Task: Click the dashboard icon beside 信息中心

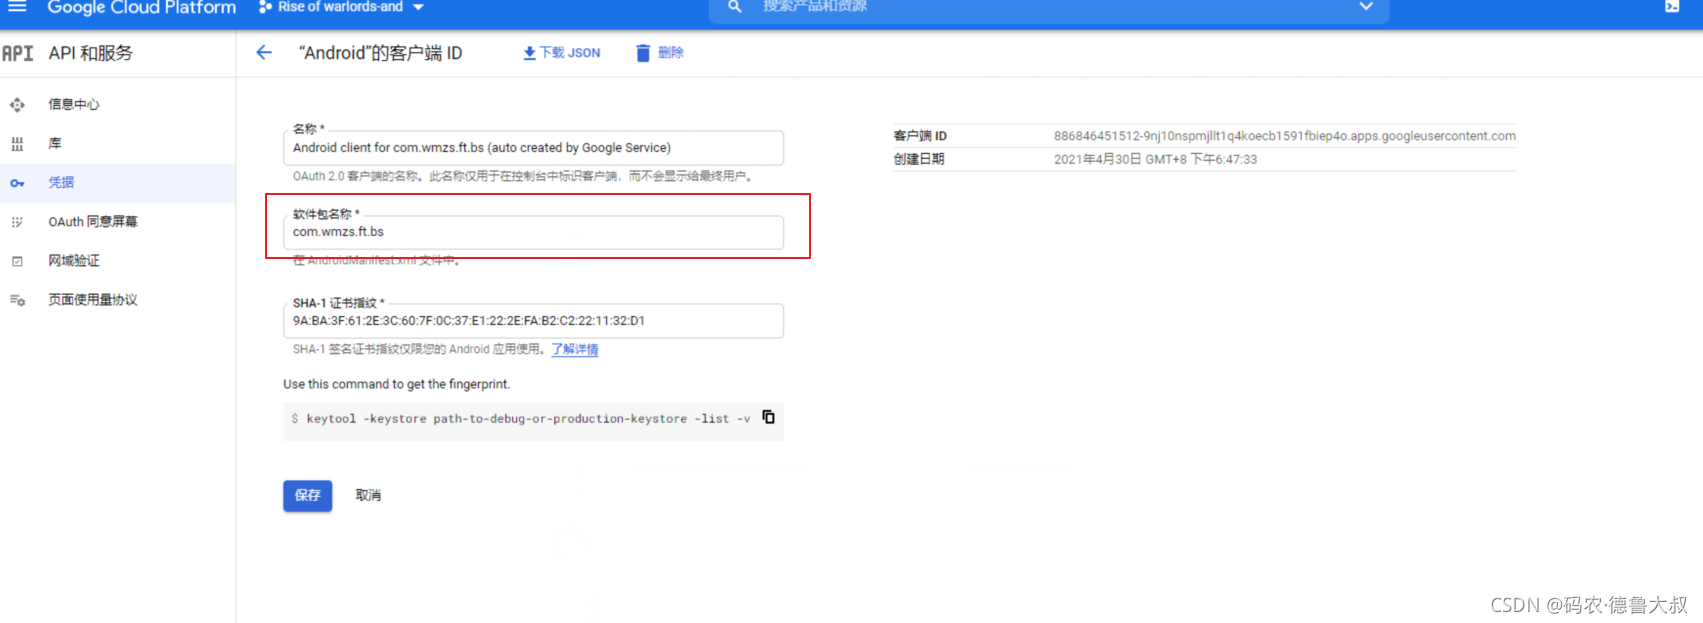Action: tap(17, 104)
